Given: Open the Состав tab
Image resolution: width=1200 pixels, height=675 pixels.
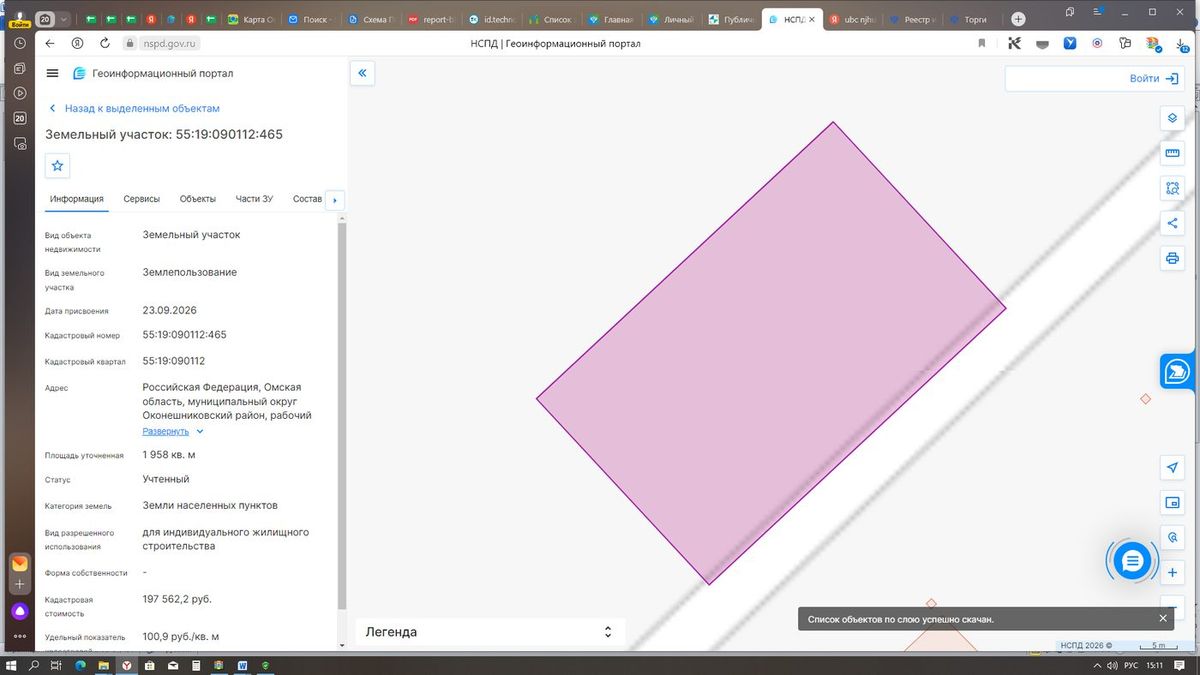Looking at the screenshot, I should click(x=307, y=199).
